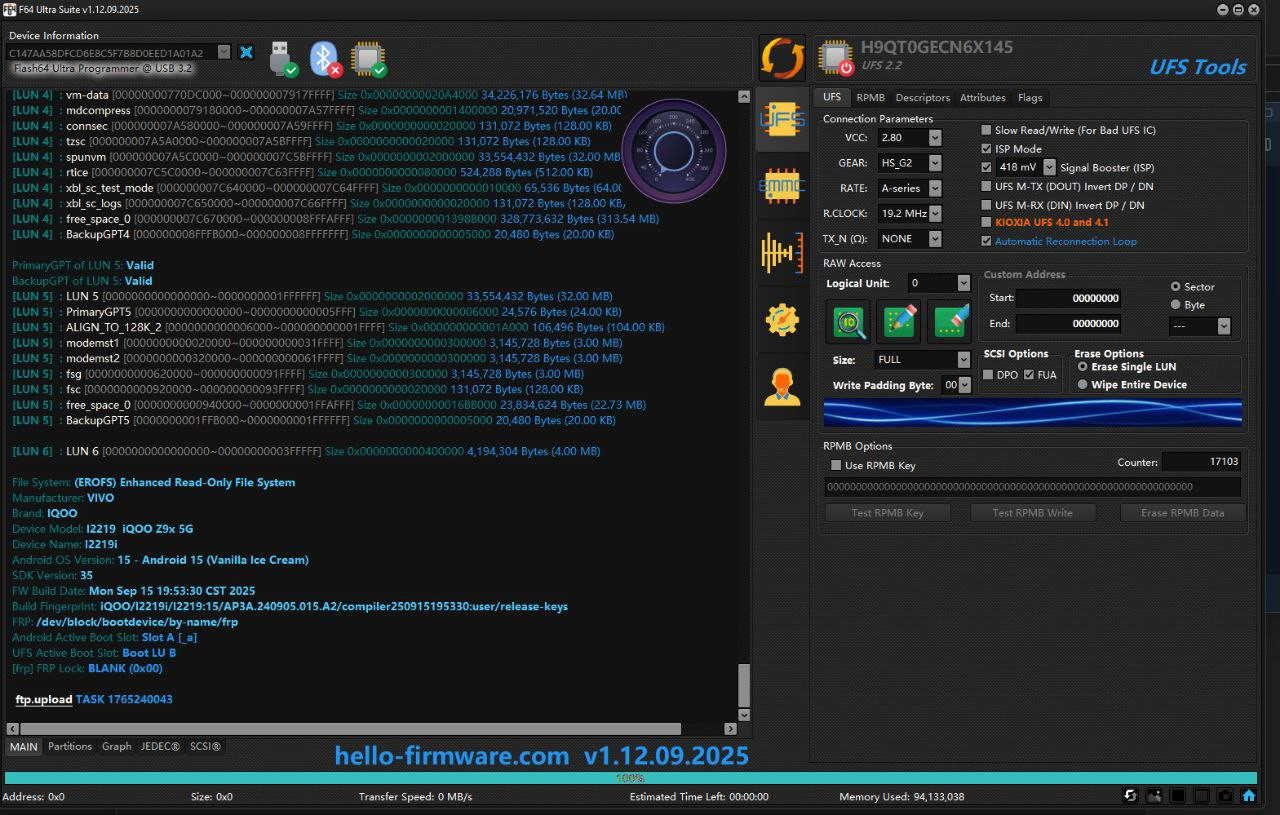Click the speedometer gauge widget

pos(673,151)
